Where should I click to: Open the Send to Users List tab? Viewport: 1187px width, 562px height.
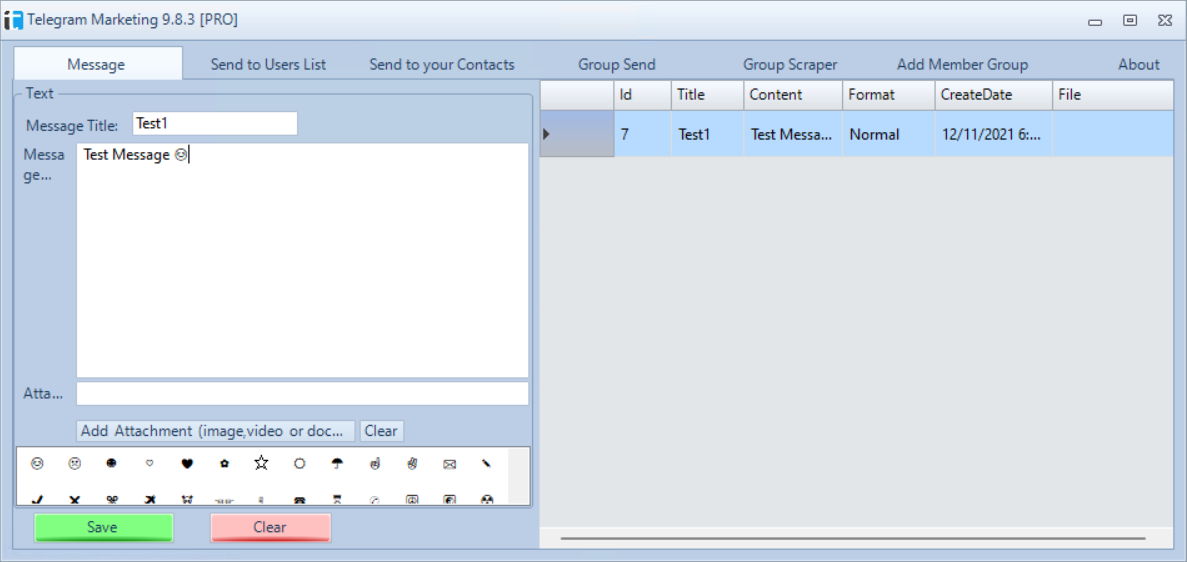click(x=268, y=64)
